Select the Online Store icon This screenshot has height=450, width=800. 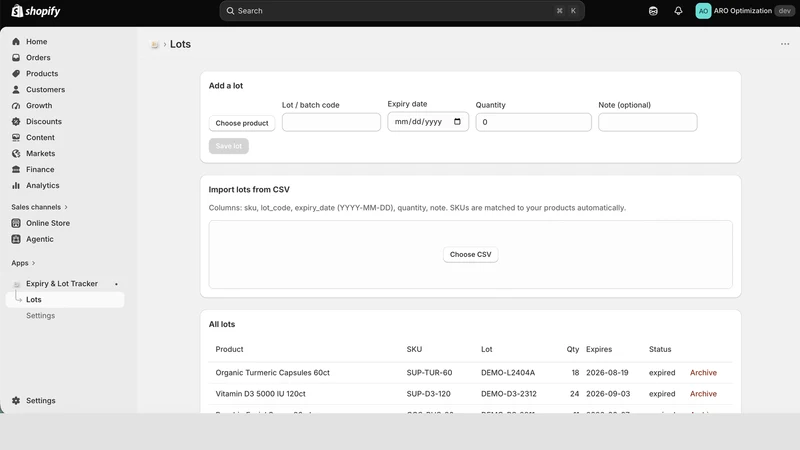[x=16, y=223]
